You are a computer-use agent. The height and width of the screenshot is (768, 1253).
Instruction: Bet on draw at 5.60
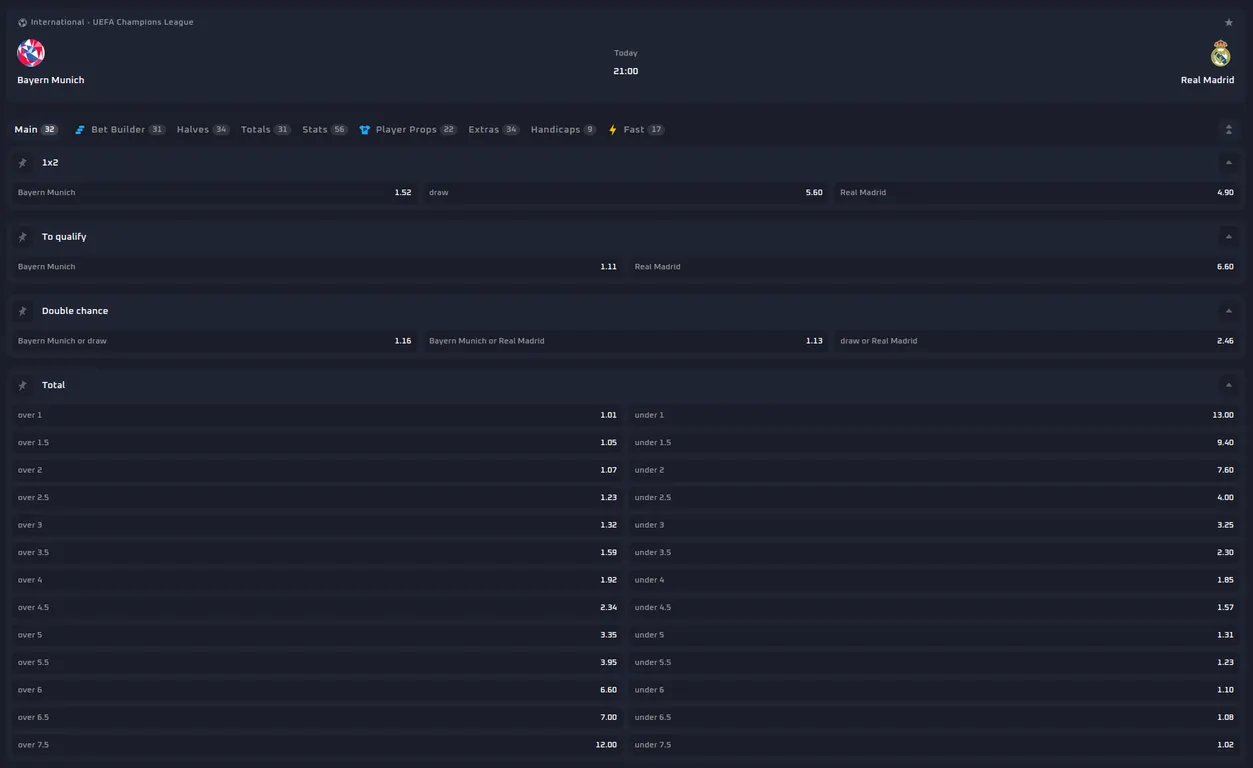click(626, 193)
